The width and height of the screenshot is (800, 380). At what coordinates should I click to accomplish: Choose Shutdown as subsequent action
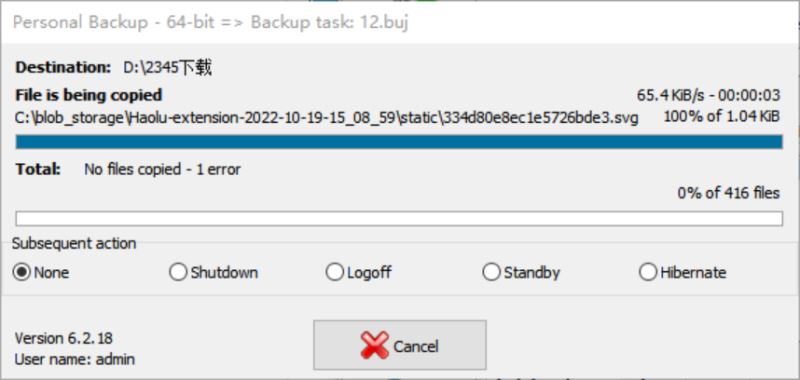(213, 272)
